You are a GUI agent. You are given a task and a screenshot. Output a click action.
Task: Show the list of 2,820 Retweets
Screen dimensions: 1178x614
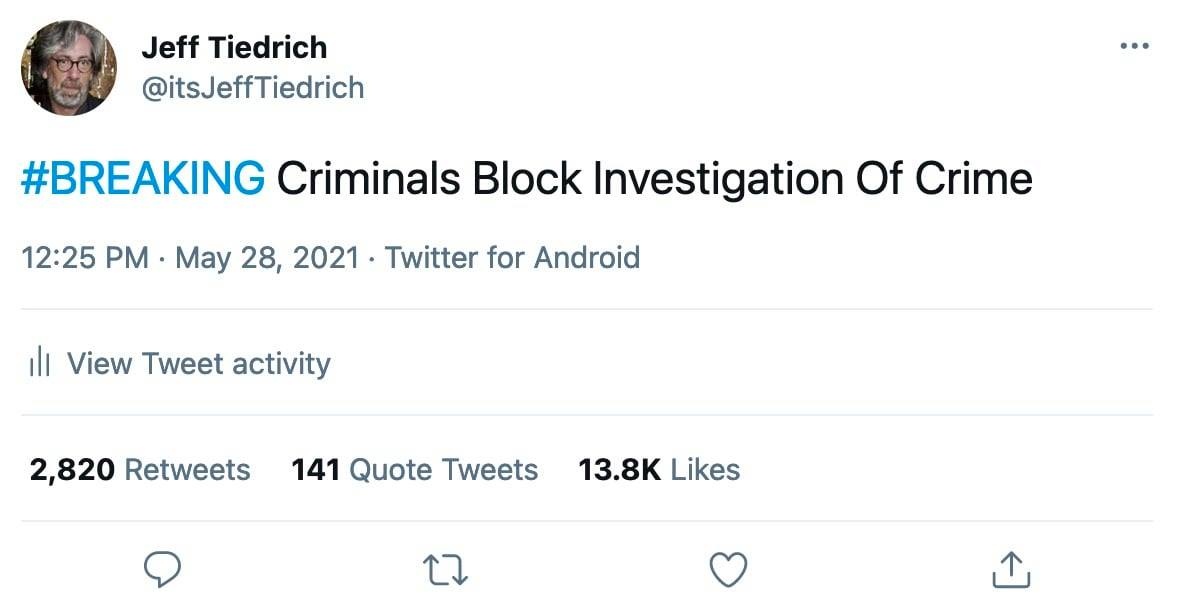point(140,469)
